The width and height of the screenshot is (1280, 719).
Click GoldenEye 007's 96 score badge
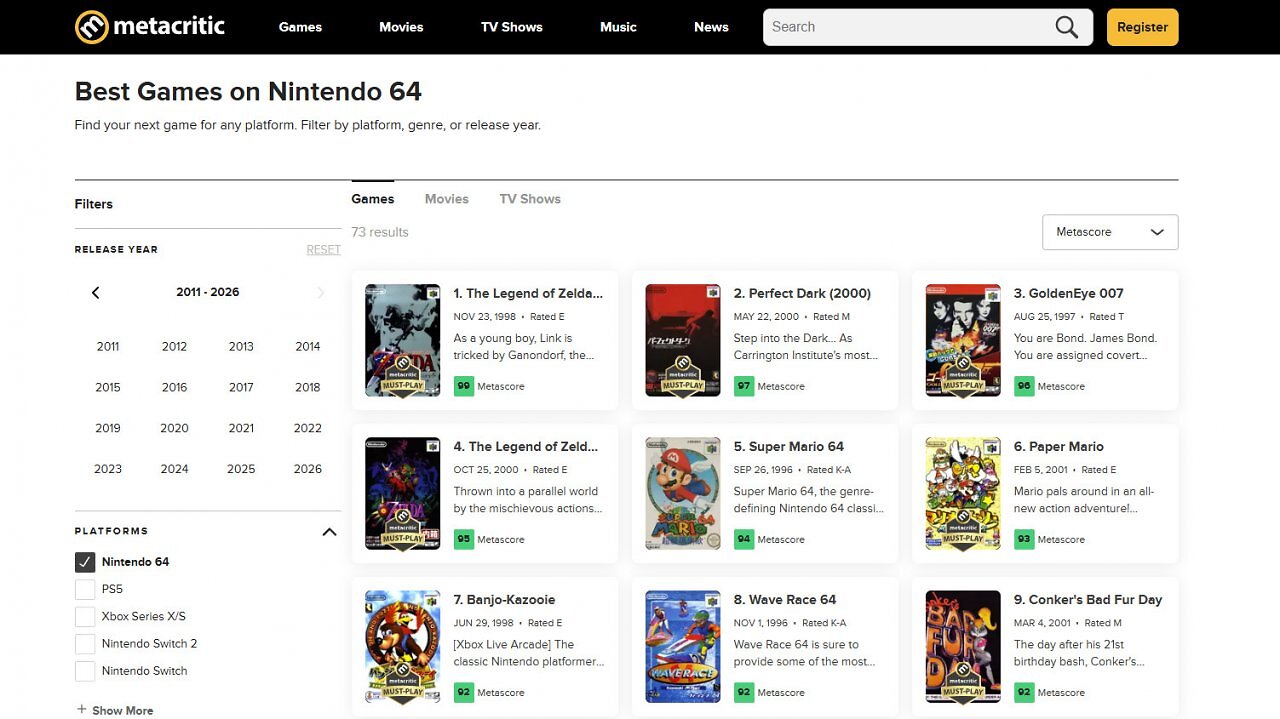click(1023, 386)
